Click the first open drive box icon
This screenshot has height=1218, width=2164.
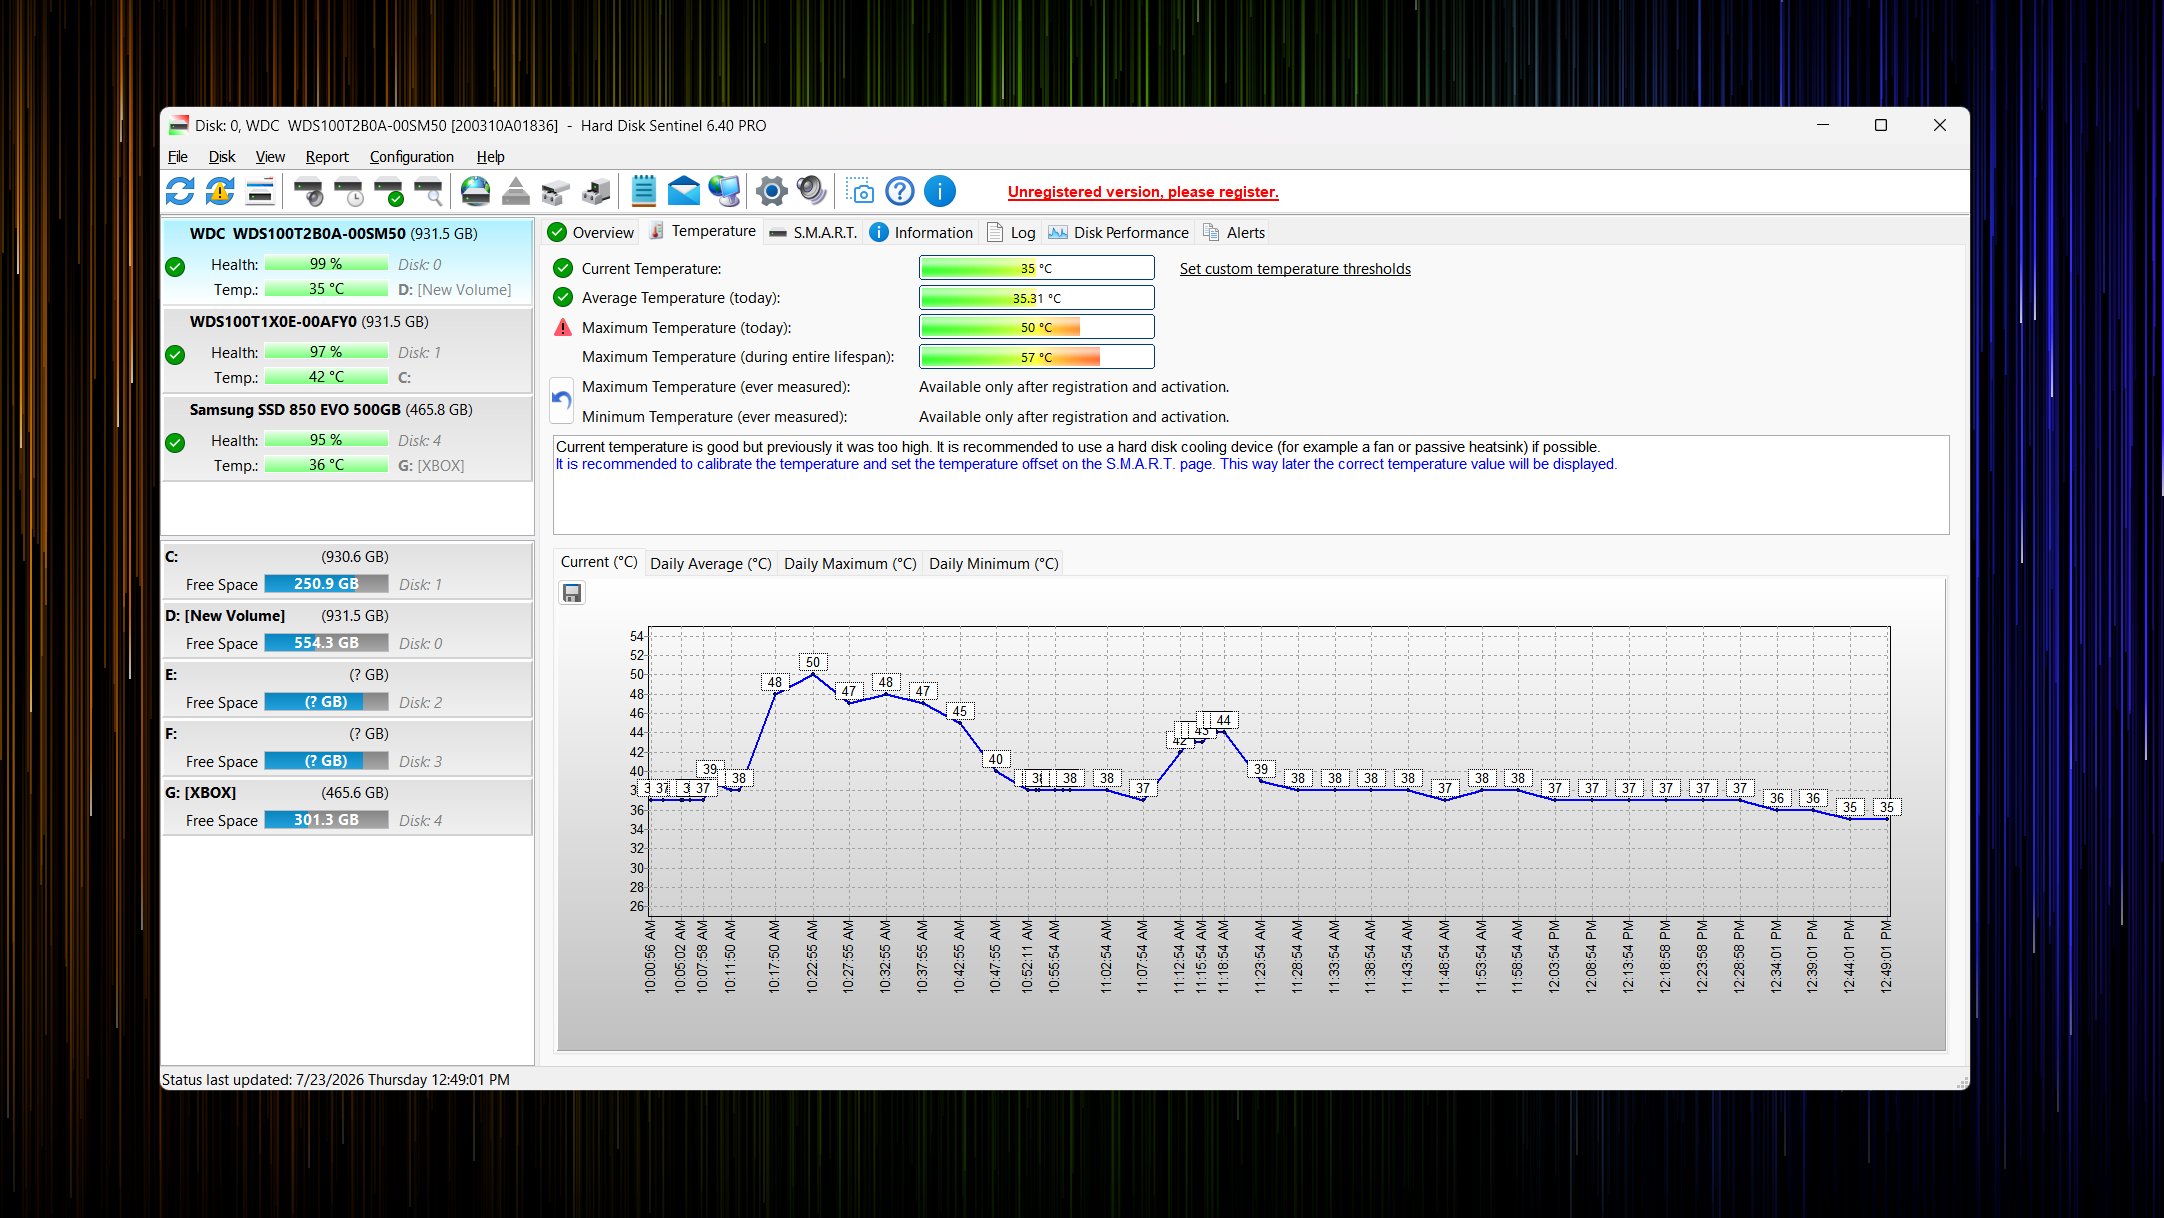click(556, 191)
